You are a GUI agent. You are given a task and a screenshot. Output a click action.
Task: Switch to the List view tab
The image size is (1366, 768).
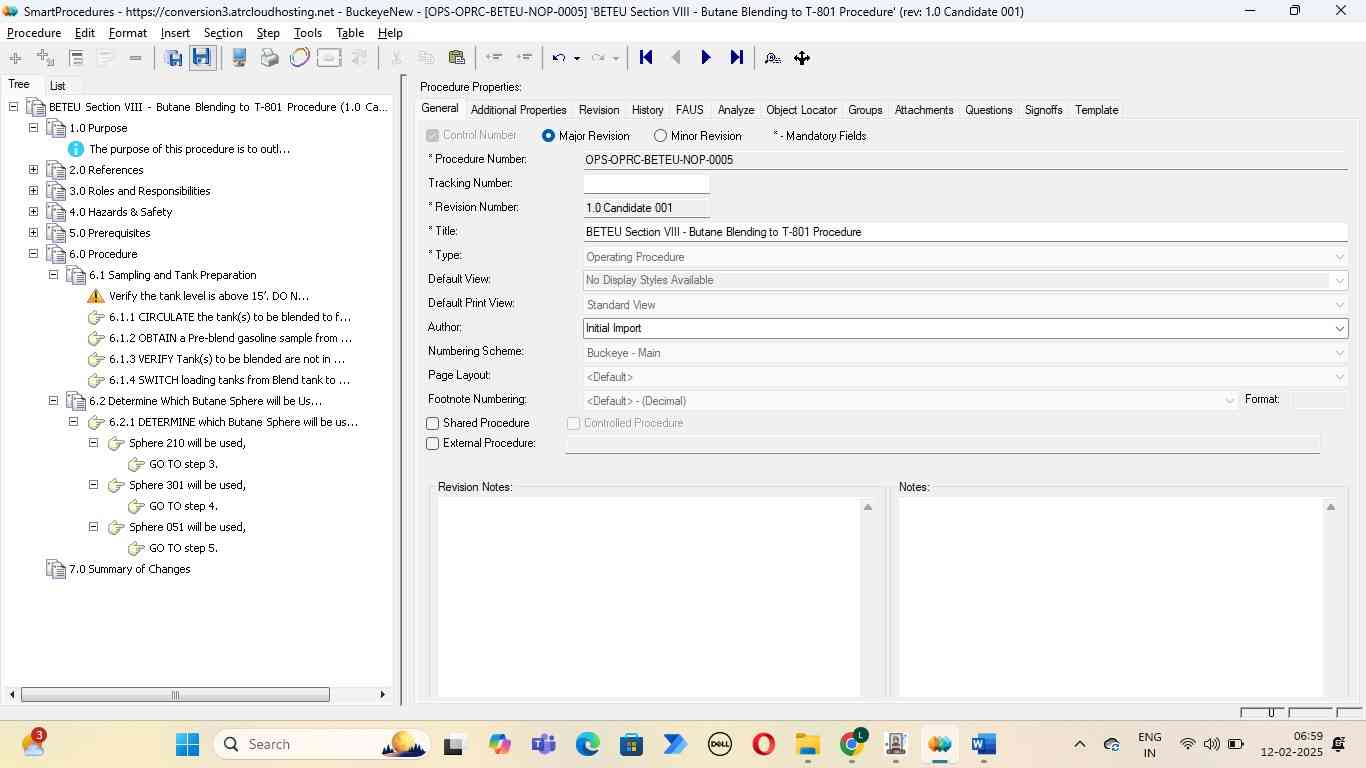pos(58,86)
